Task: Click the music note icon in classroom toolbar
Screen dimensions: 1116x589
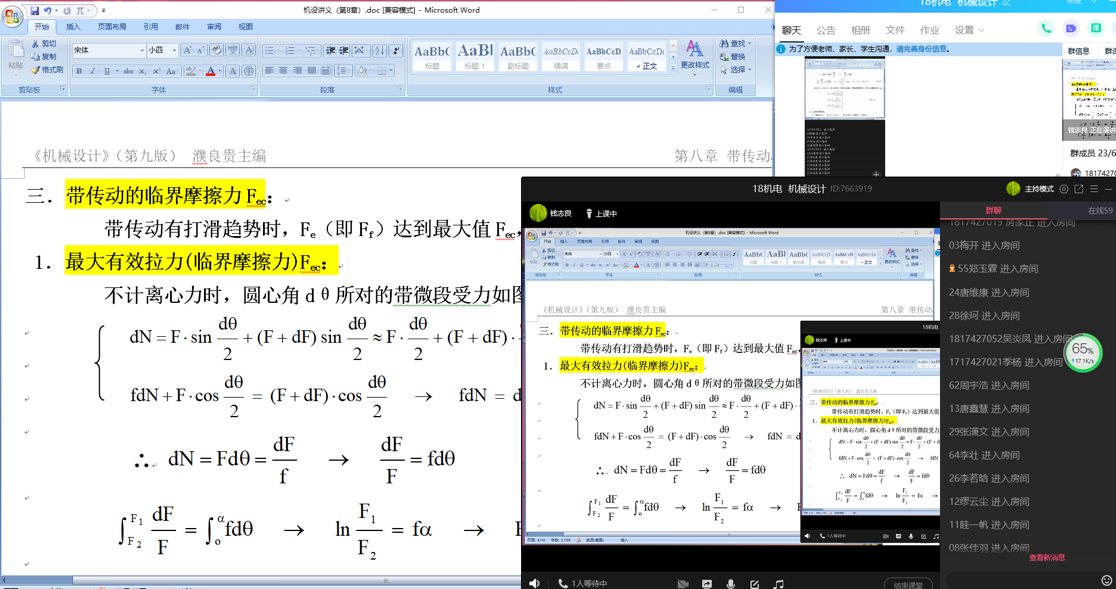Action: [x=779, y=584]
